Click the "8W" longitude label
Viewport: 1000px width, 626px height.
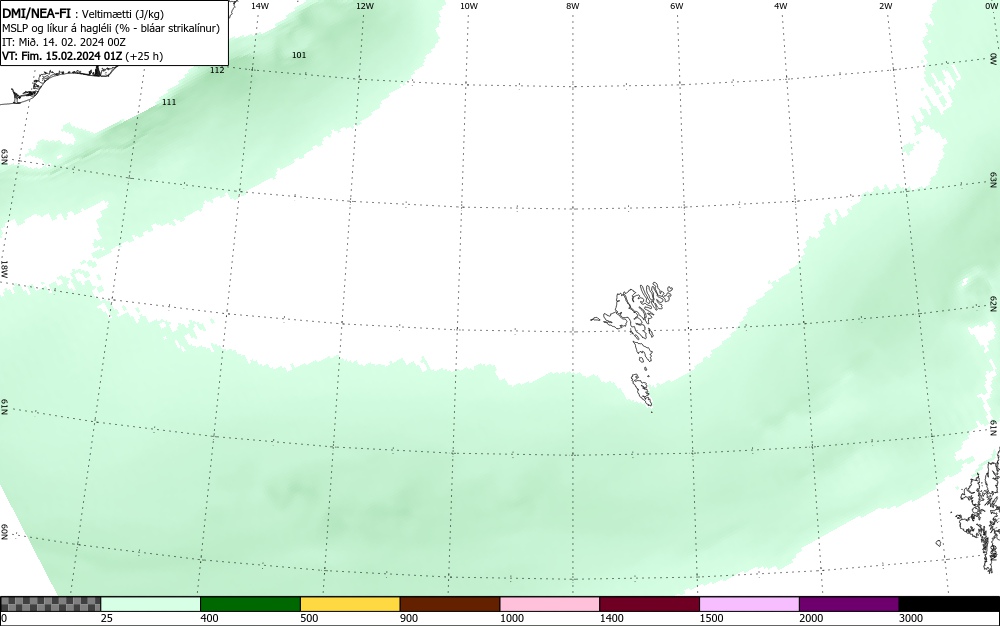[573, 6]
